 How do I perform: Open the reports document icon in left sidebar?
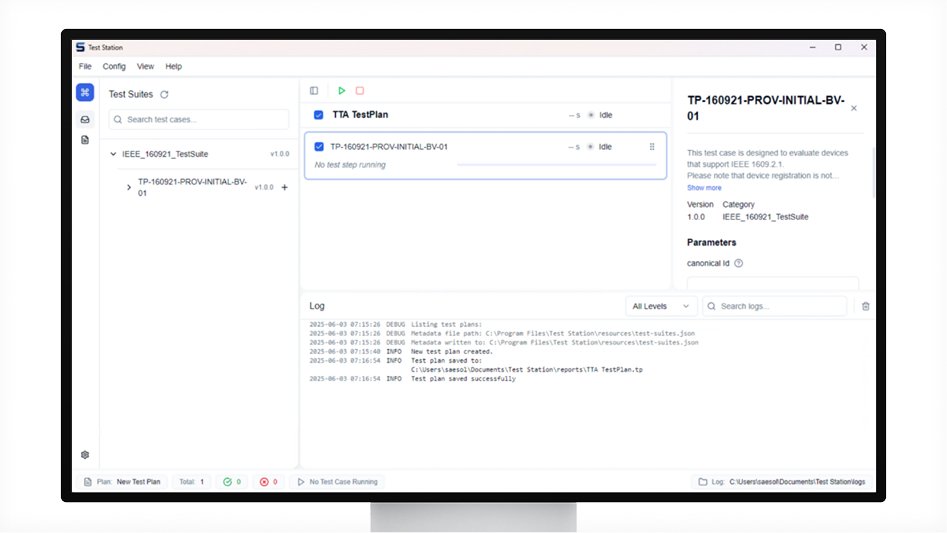point(85,140)
